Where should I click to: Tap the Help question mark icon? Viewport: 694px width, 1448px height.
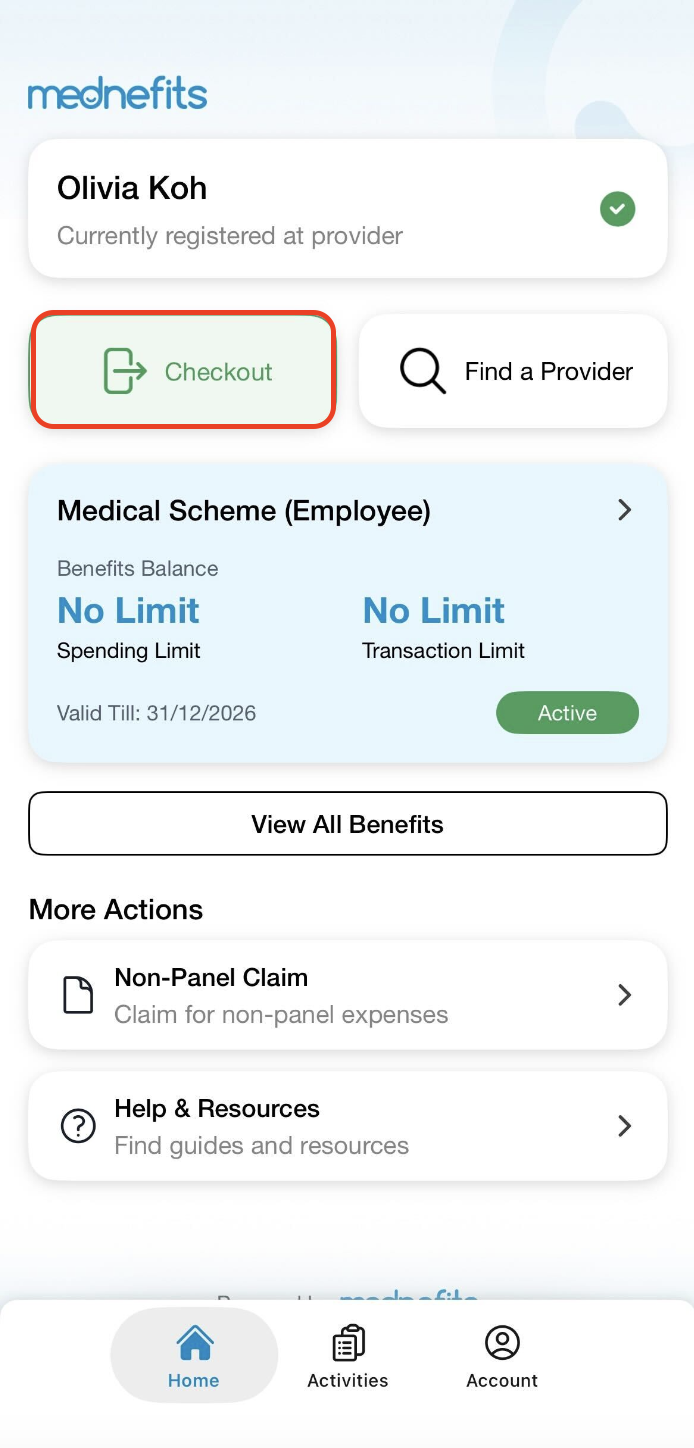78,1126
